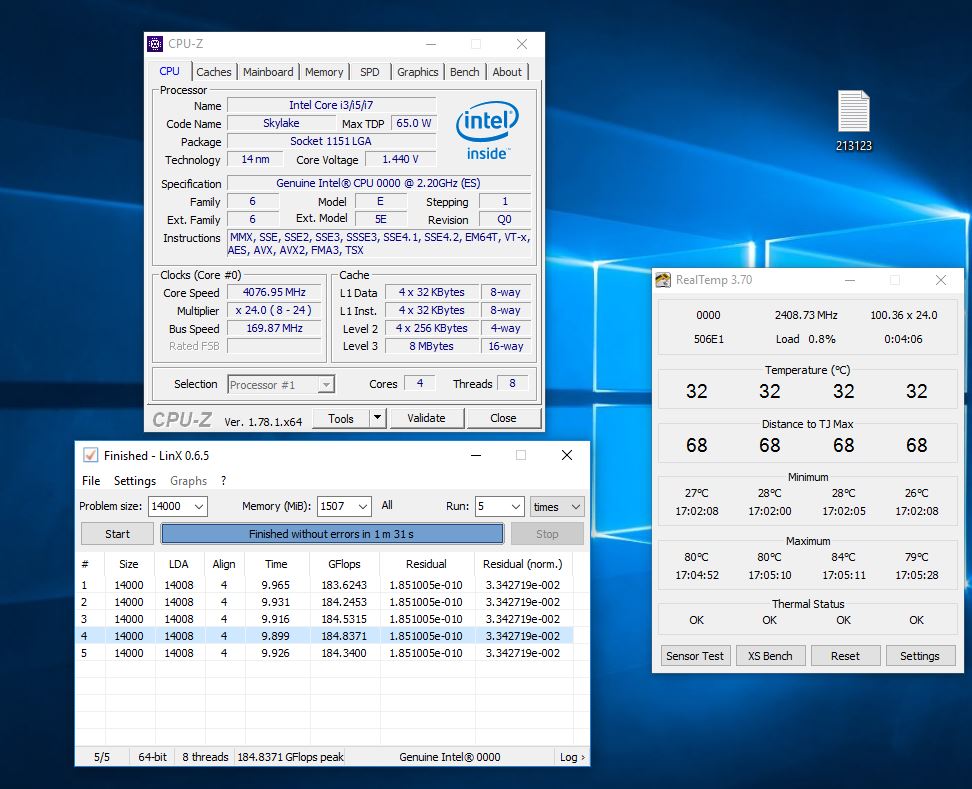Screen dimensions: 972x789
Task: Expand the Memory (MiB) dropdown in LinX
Action: click(363, 506)
